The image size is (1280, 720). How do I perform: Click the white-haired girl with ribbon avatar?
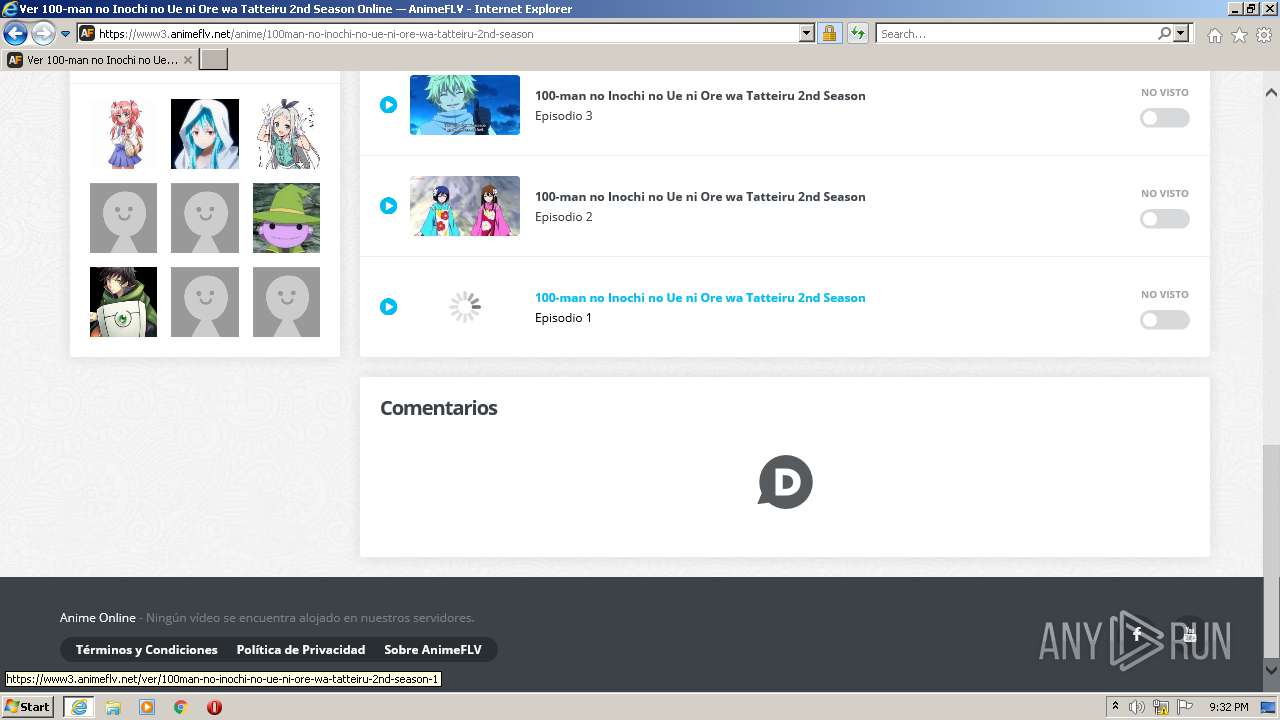coord(286,134)
